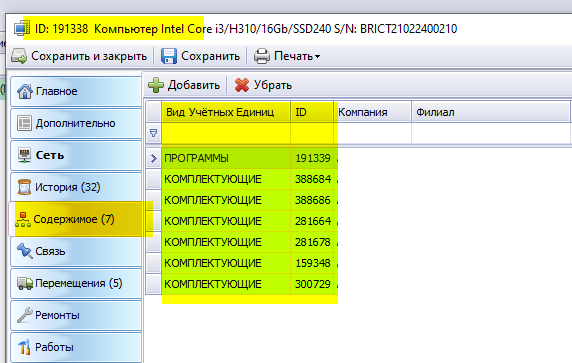Open the Работы tab

[76, 347]
